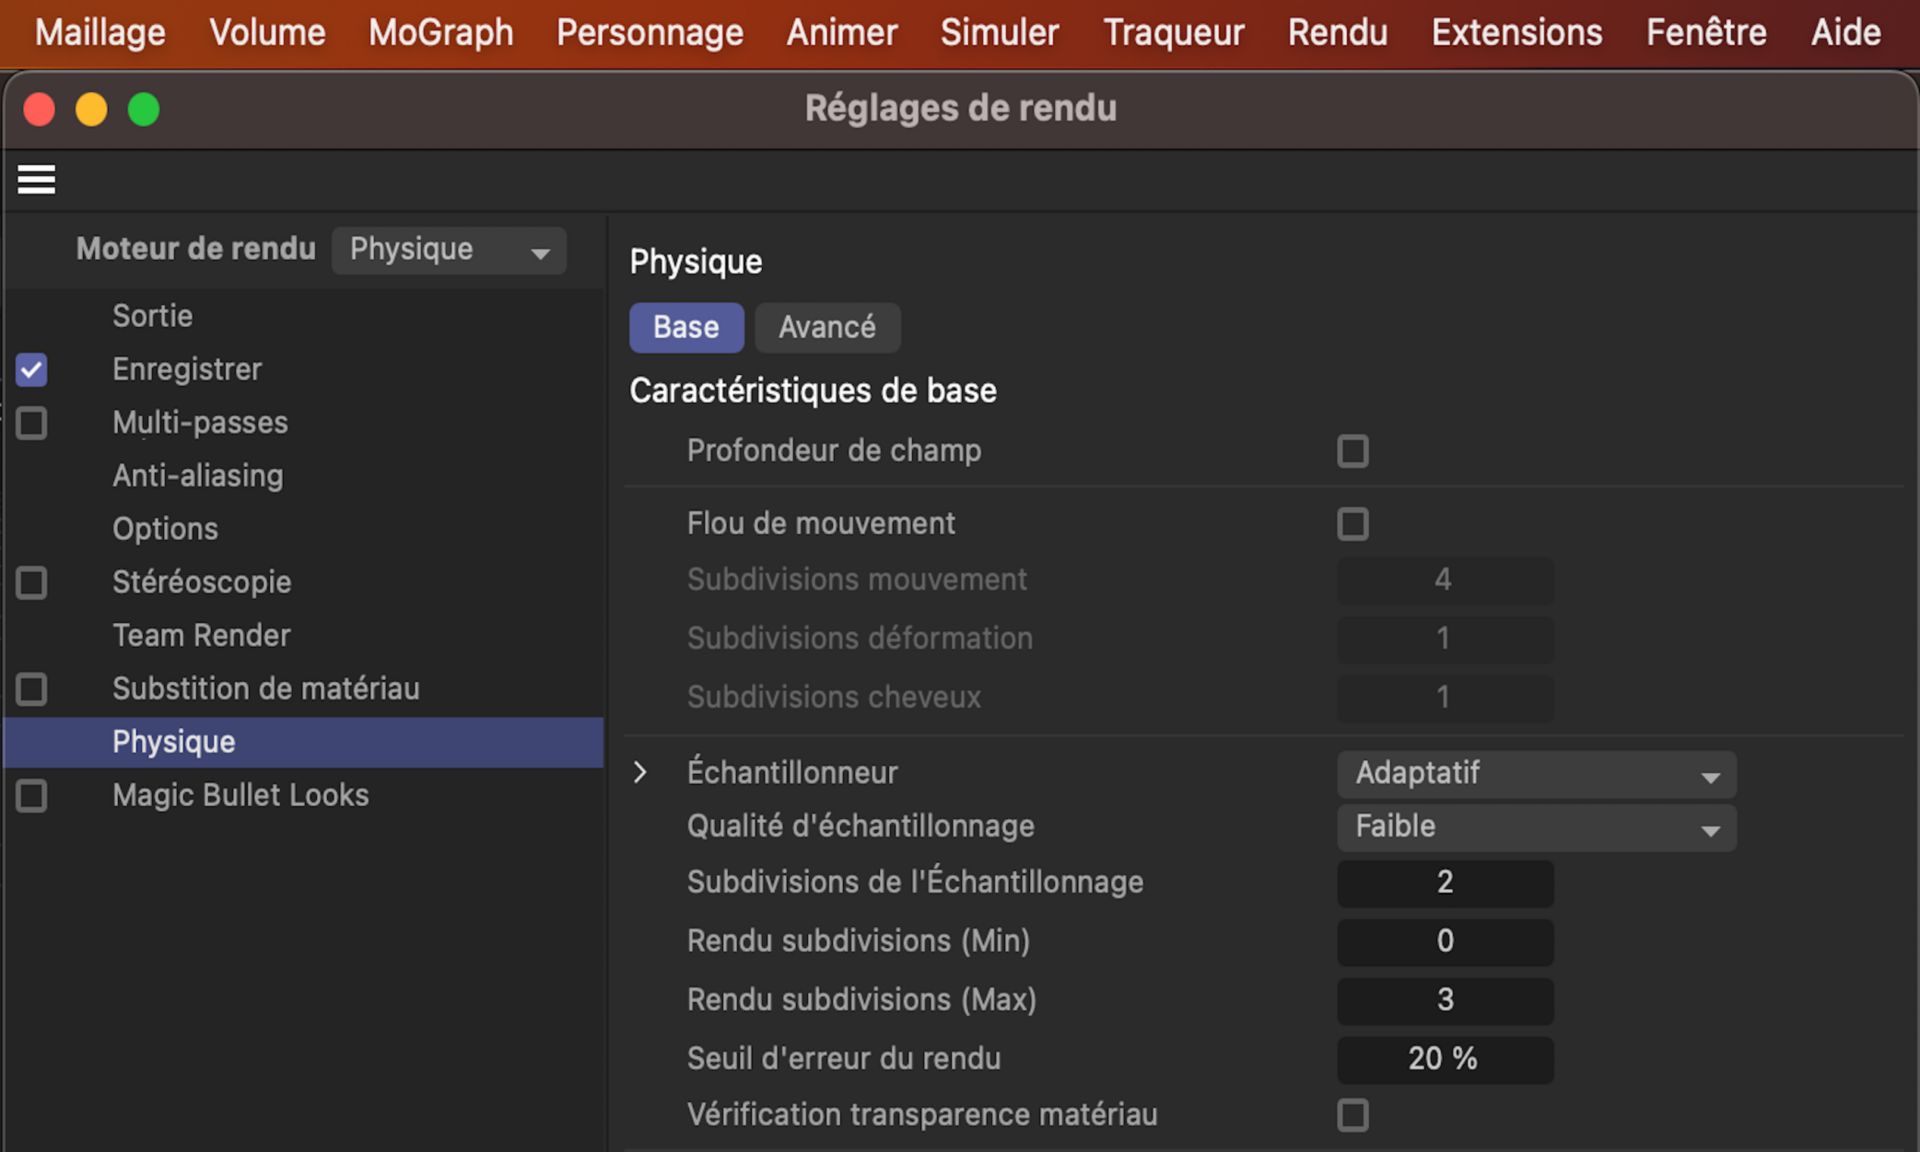Enable the Multi-passes checkbox
The width and height of the screenshot is (1920, 1152).
point(32,423)
